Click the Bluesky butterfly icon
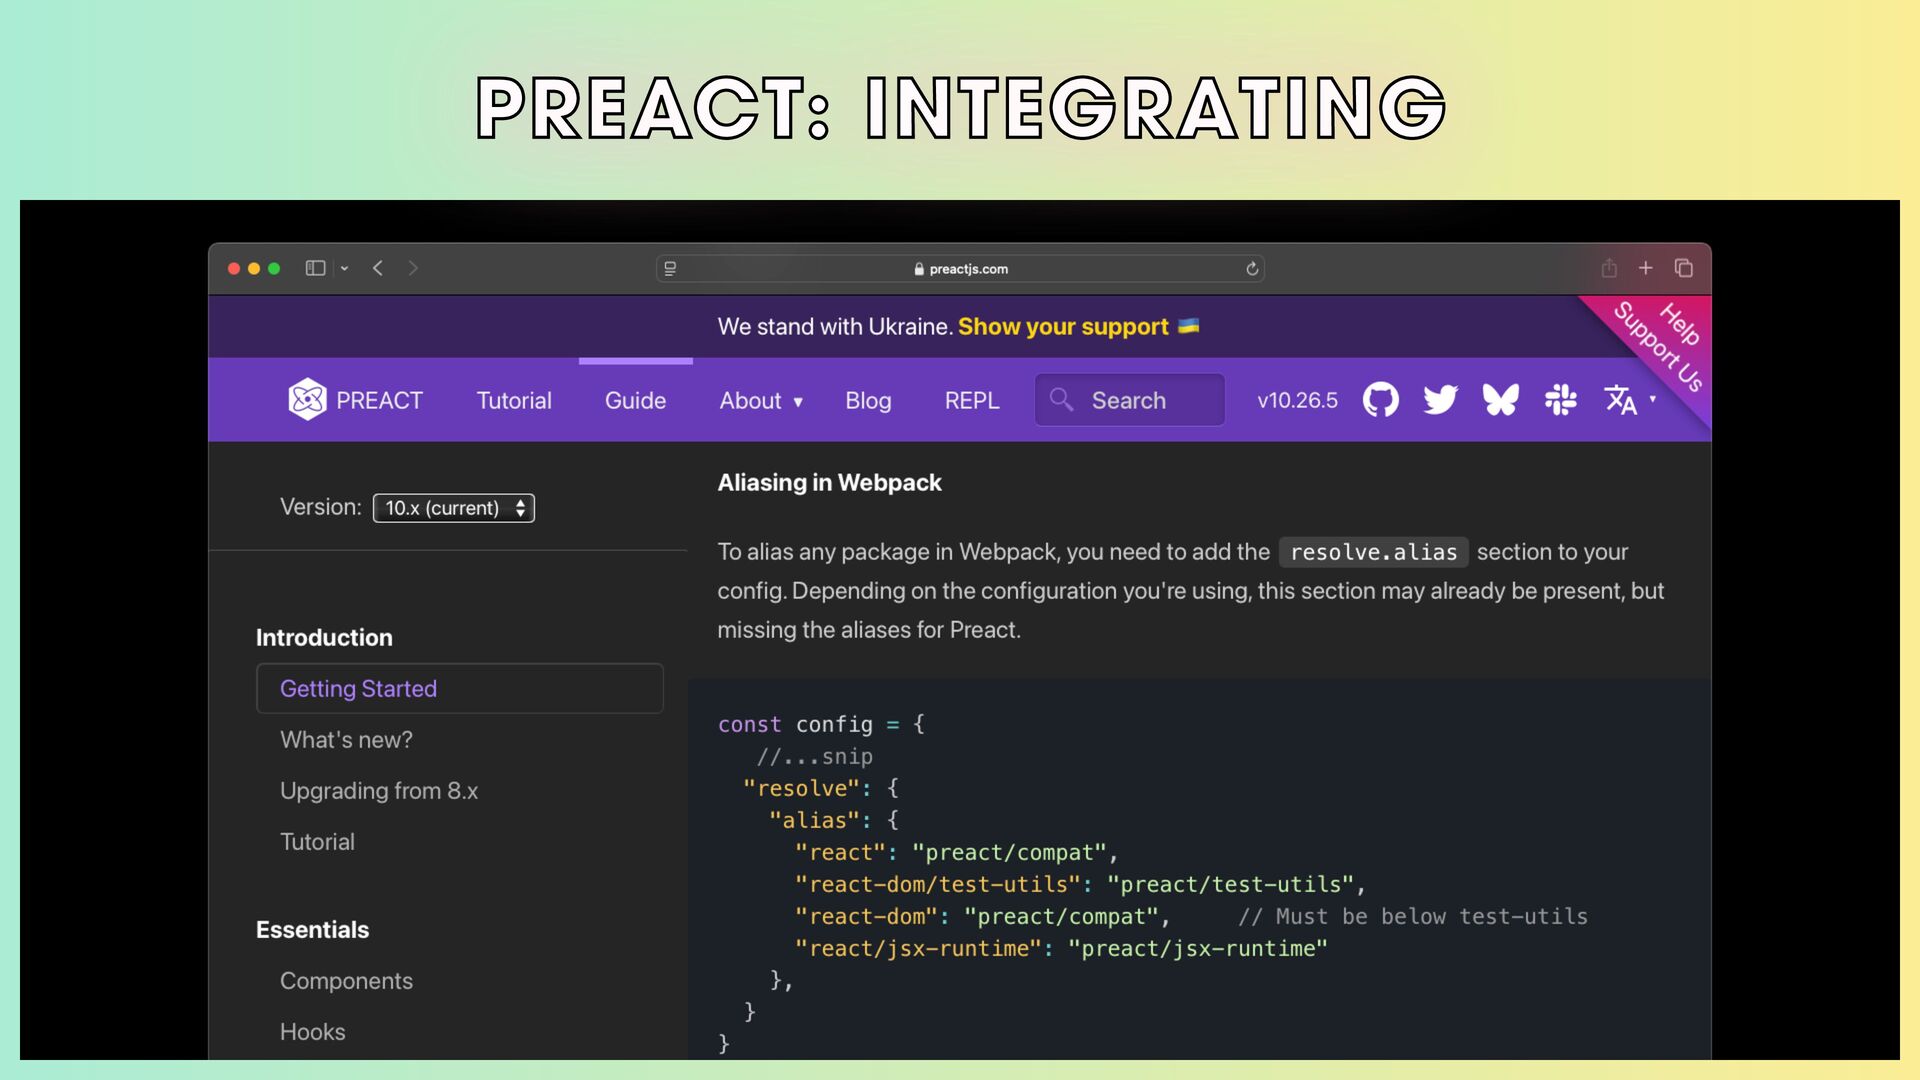Screen dimensions: 1920x1080 click(1500, 400)
